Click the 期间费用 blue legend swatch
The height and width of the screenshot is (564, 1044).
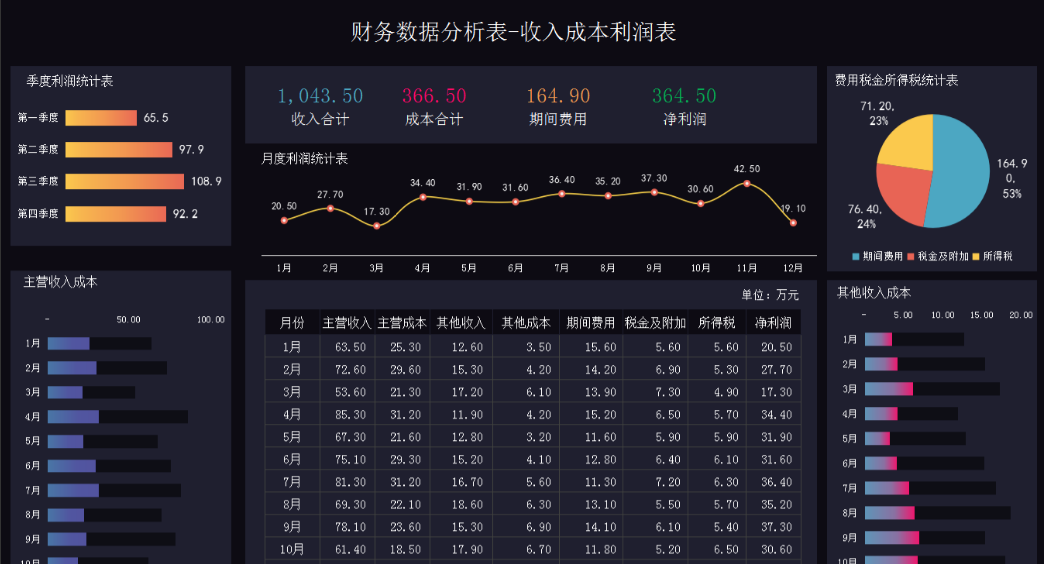pos(856,256)
